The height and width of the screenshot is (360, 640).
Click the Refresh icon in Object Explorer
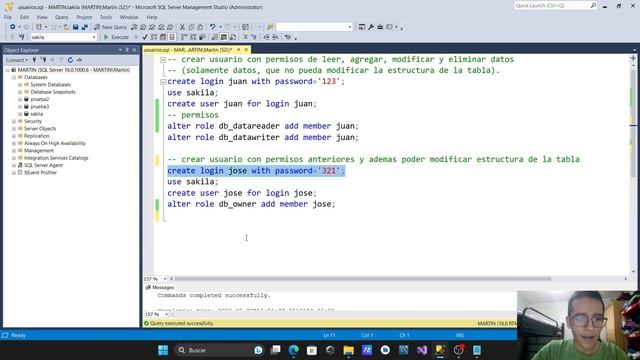tap(70, 60)
